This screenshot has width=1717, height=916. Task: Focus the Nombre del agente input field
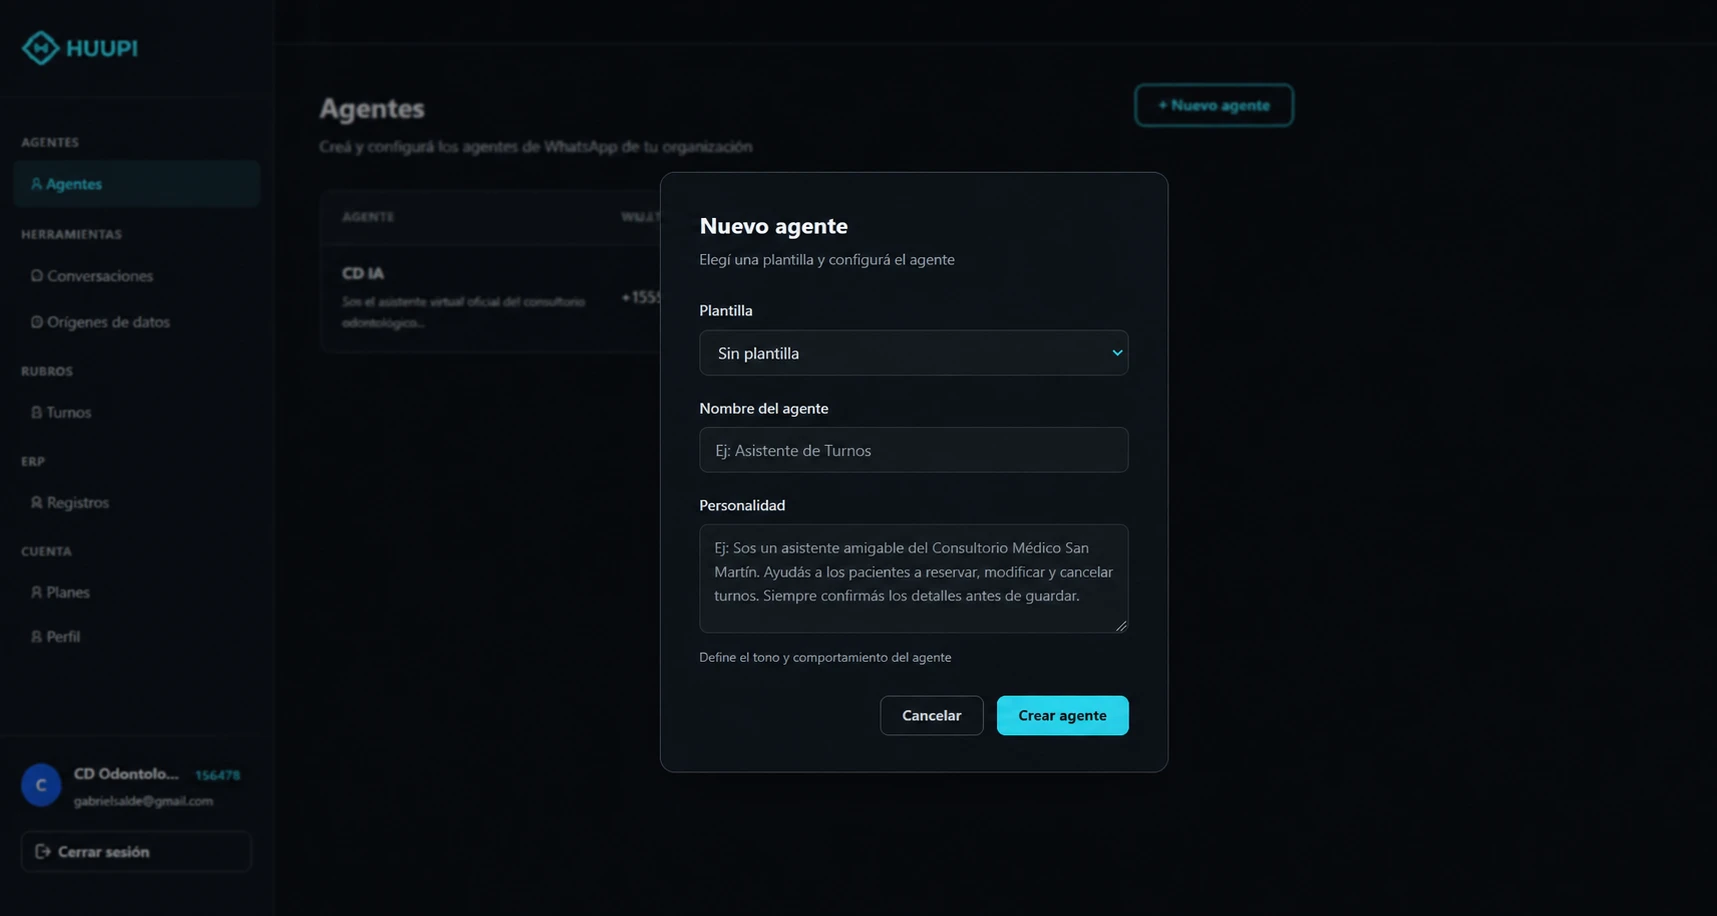tap(913, 450)
